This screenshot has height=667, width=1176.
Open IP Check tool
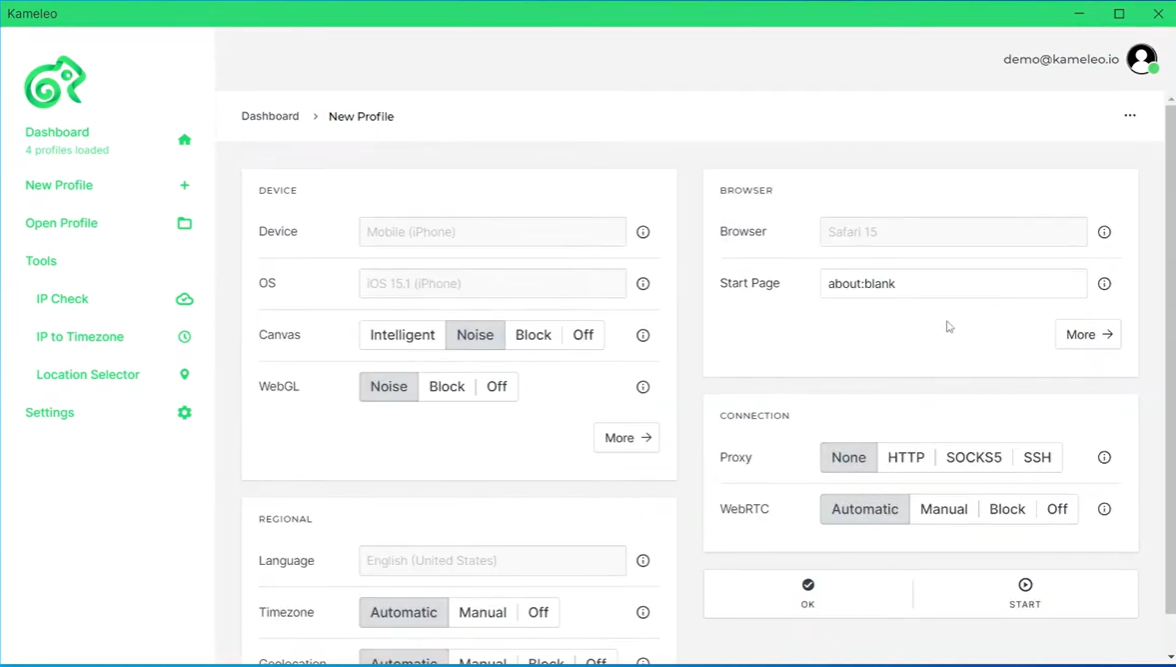[62, 299]
